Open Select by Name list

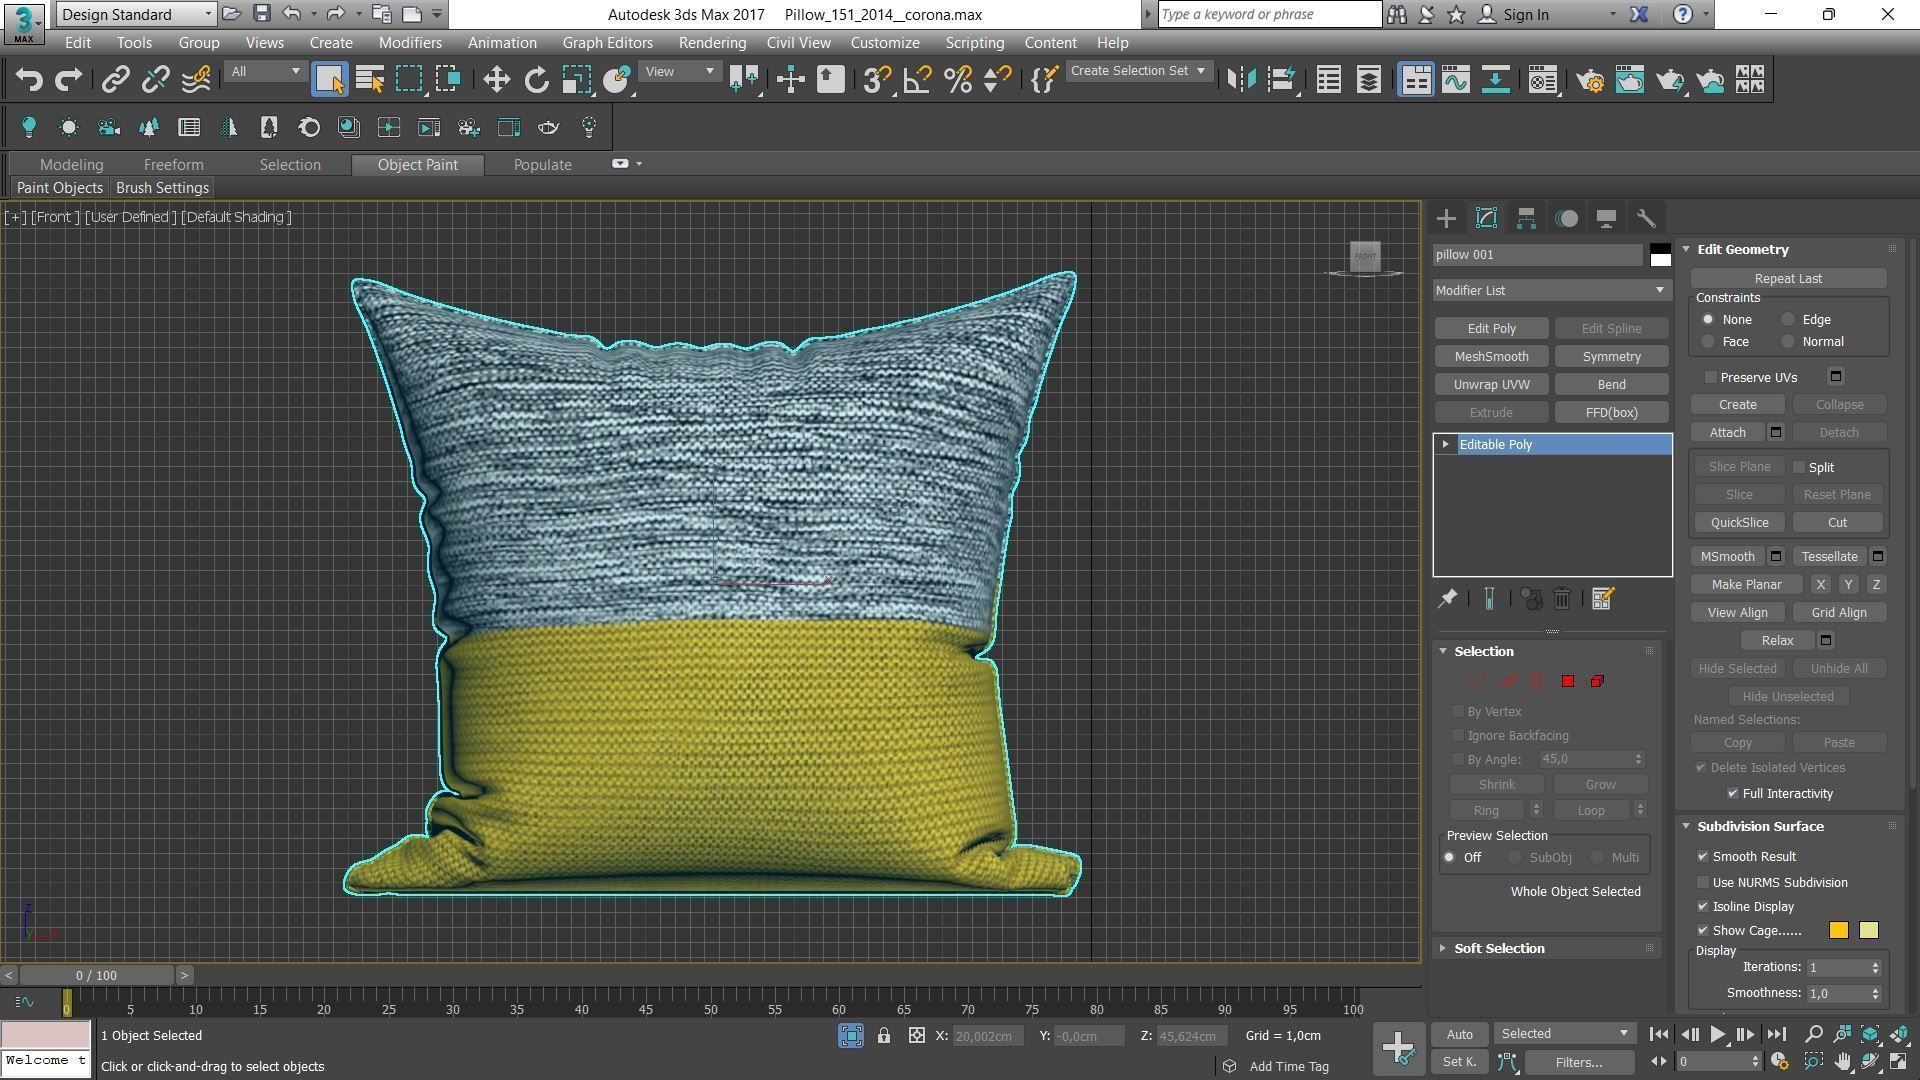[370, 80]
